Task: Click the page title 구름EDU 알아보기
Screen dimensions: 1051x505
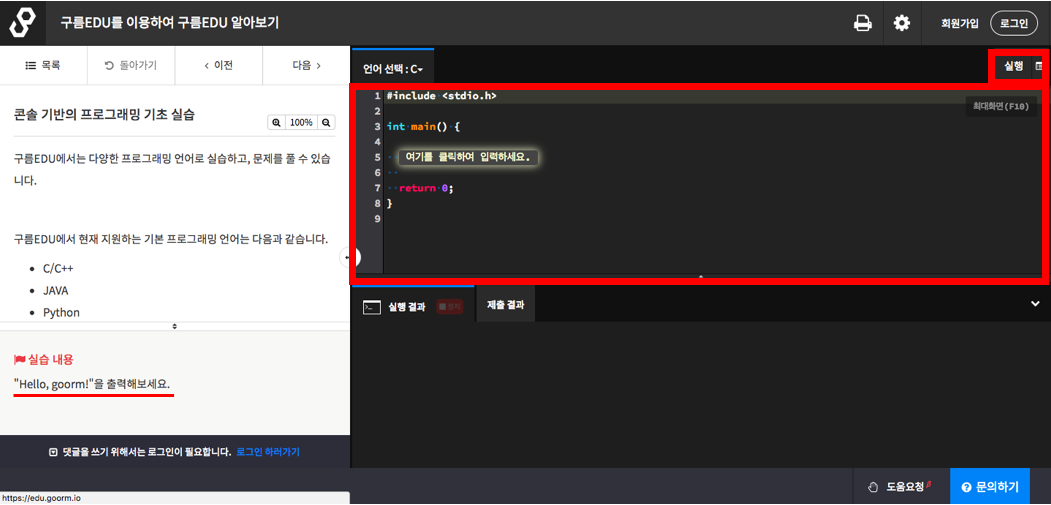Action: 169,23
